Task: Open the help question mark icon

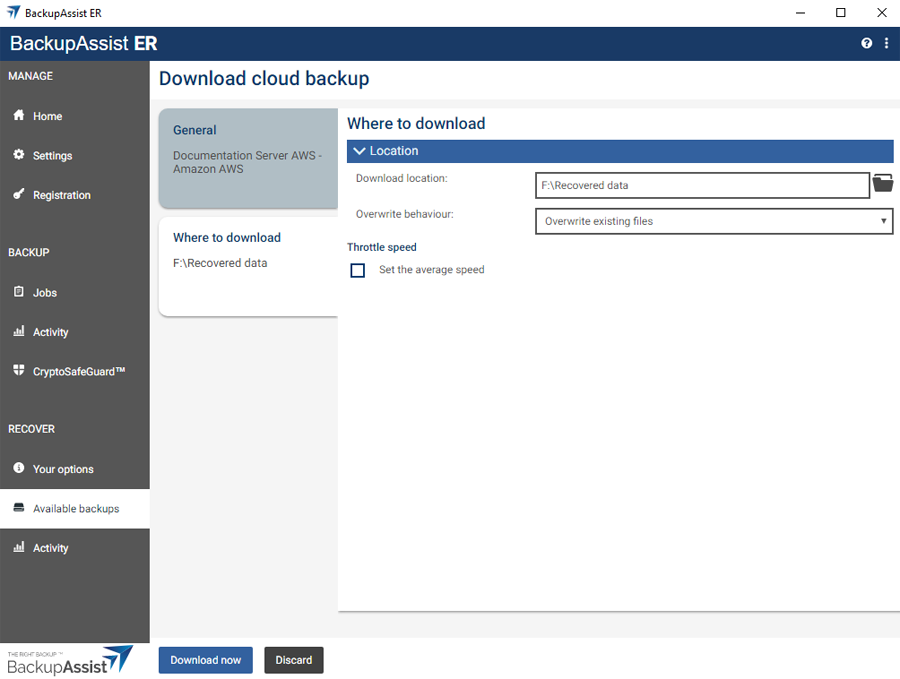Action: pyautogui.click(x=866, y=43)
